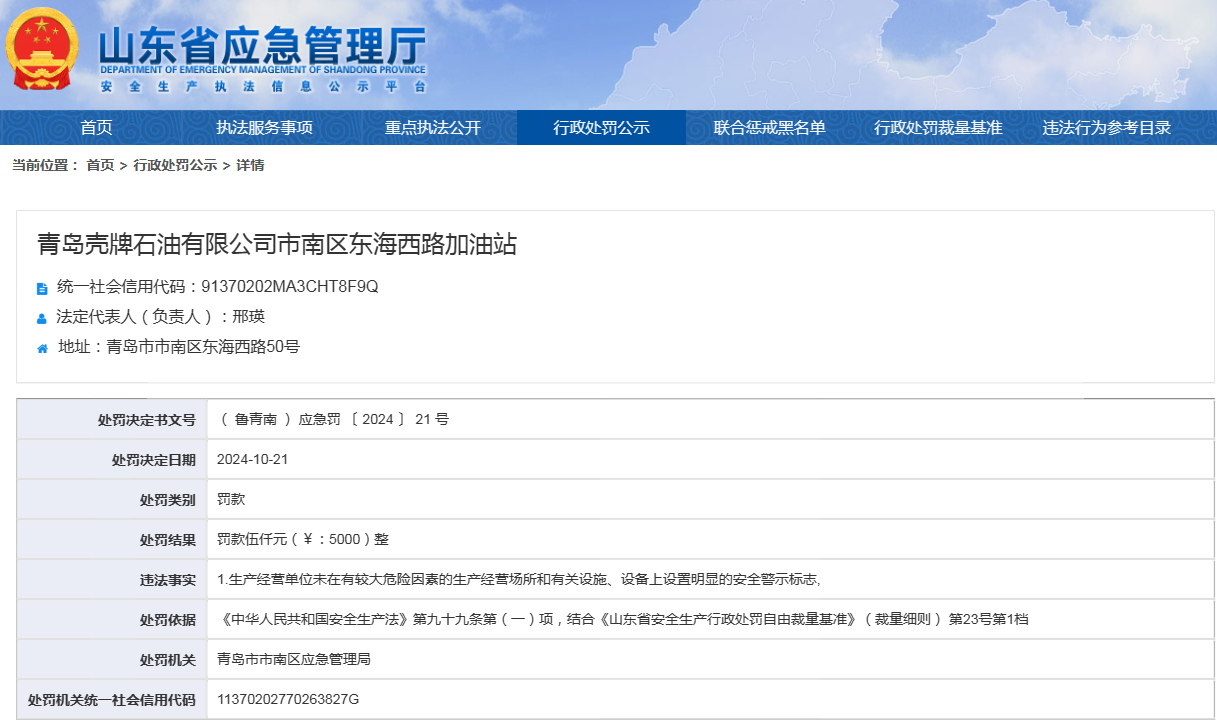Go to 行政处罚公示 in breadcrumb
Screen dimensions: 1217x726
pyautogui.click(x=175, y=165)
